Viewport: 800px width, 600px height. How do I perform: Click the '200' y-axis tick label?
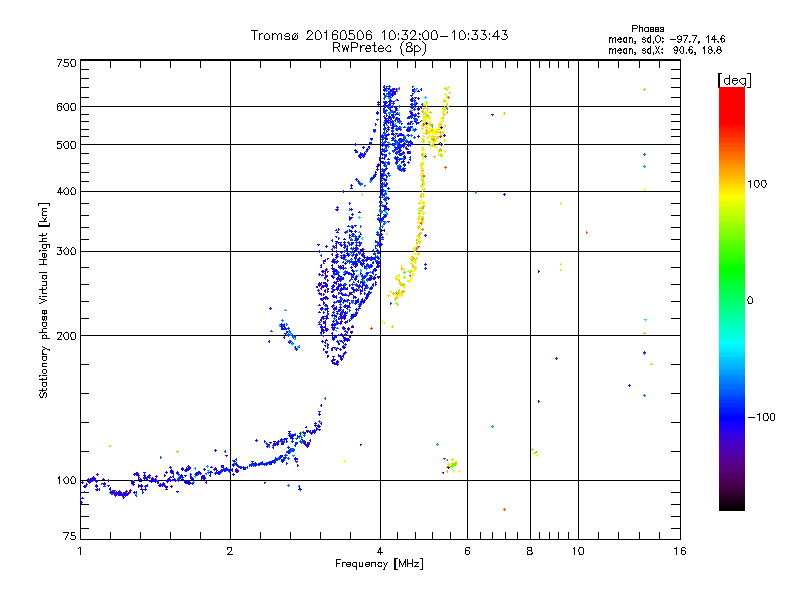66,336
